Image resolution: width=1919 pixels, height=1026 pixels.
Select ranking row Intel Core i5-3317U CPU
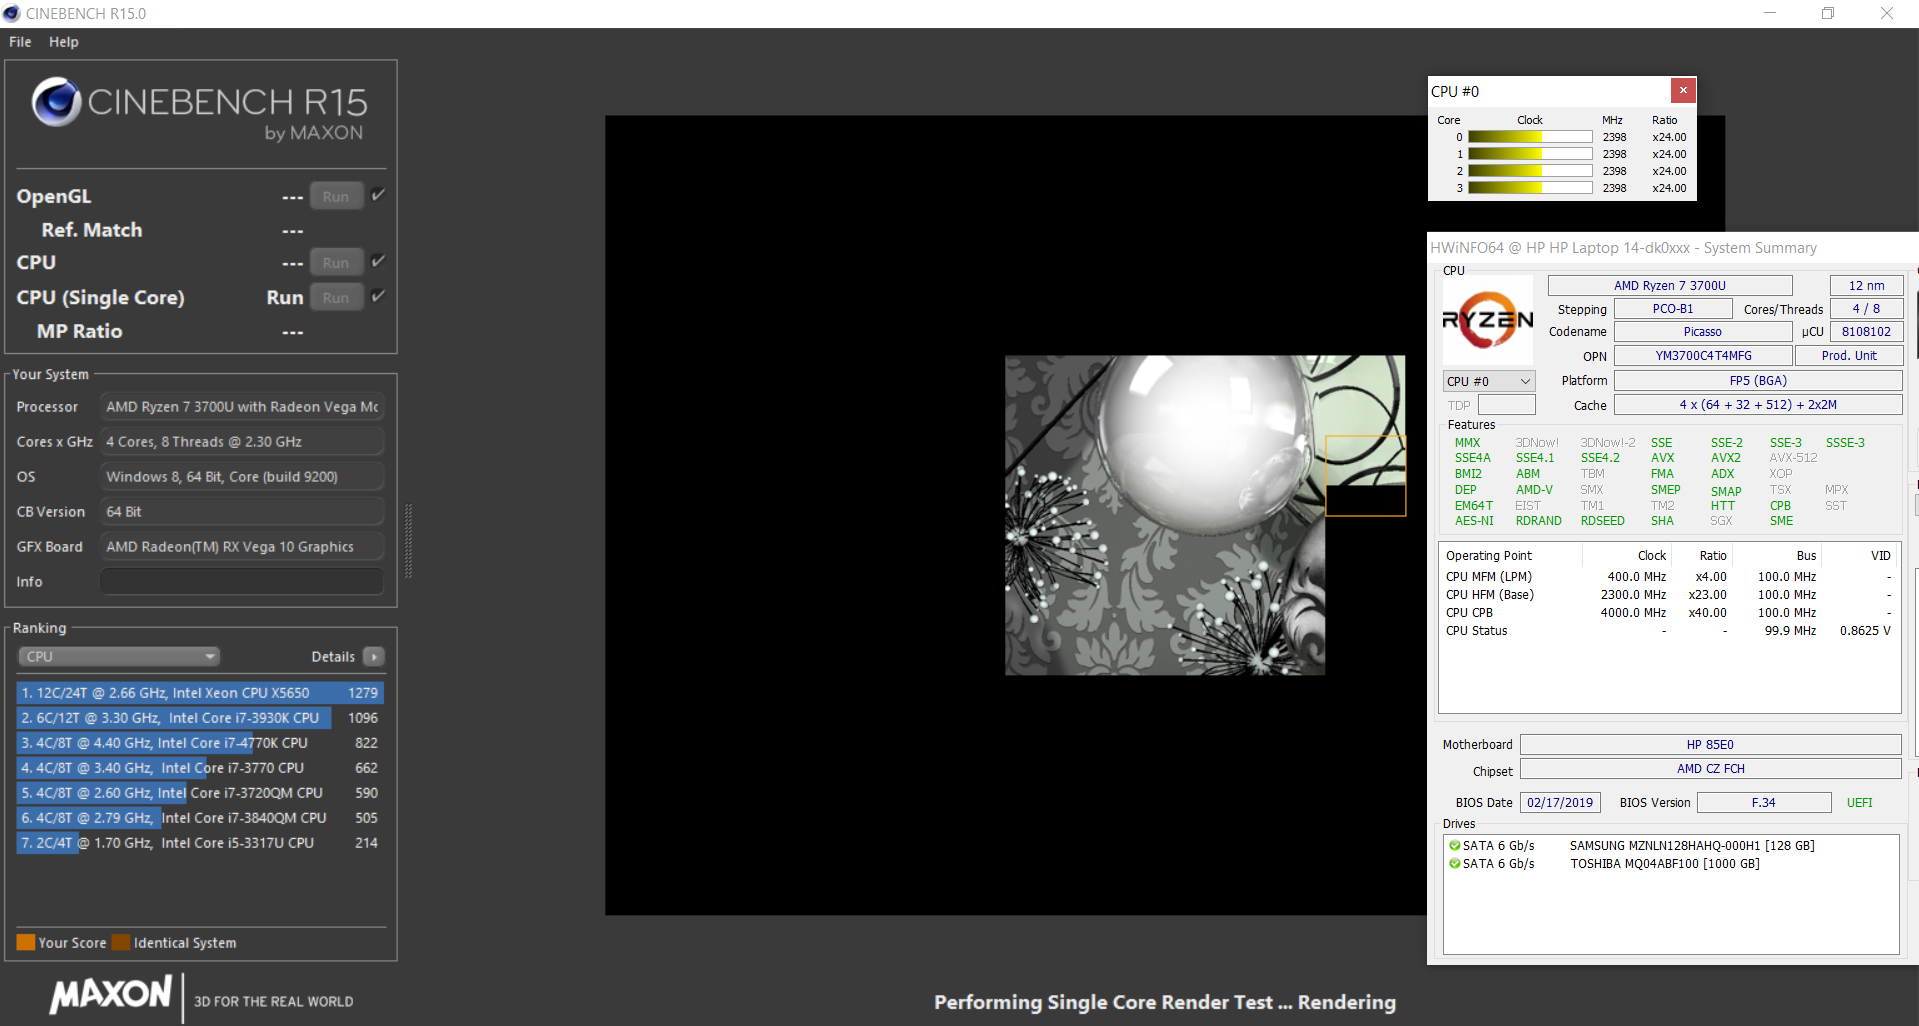pos(200,843)
